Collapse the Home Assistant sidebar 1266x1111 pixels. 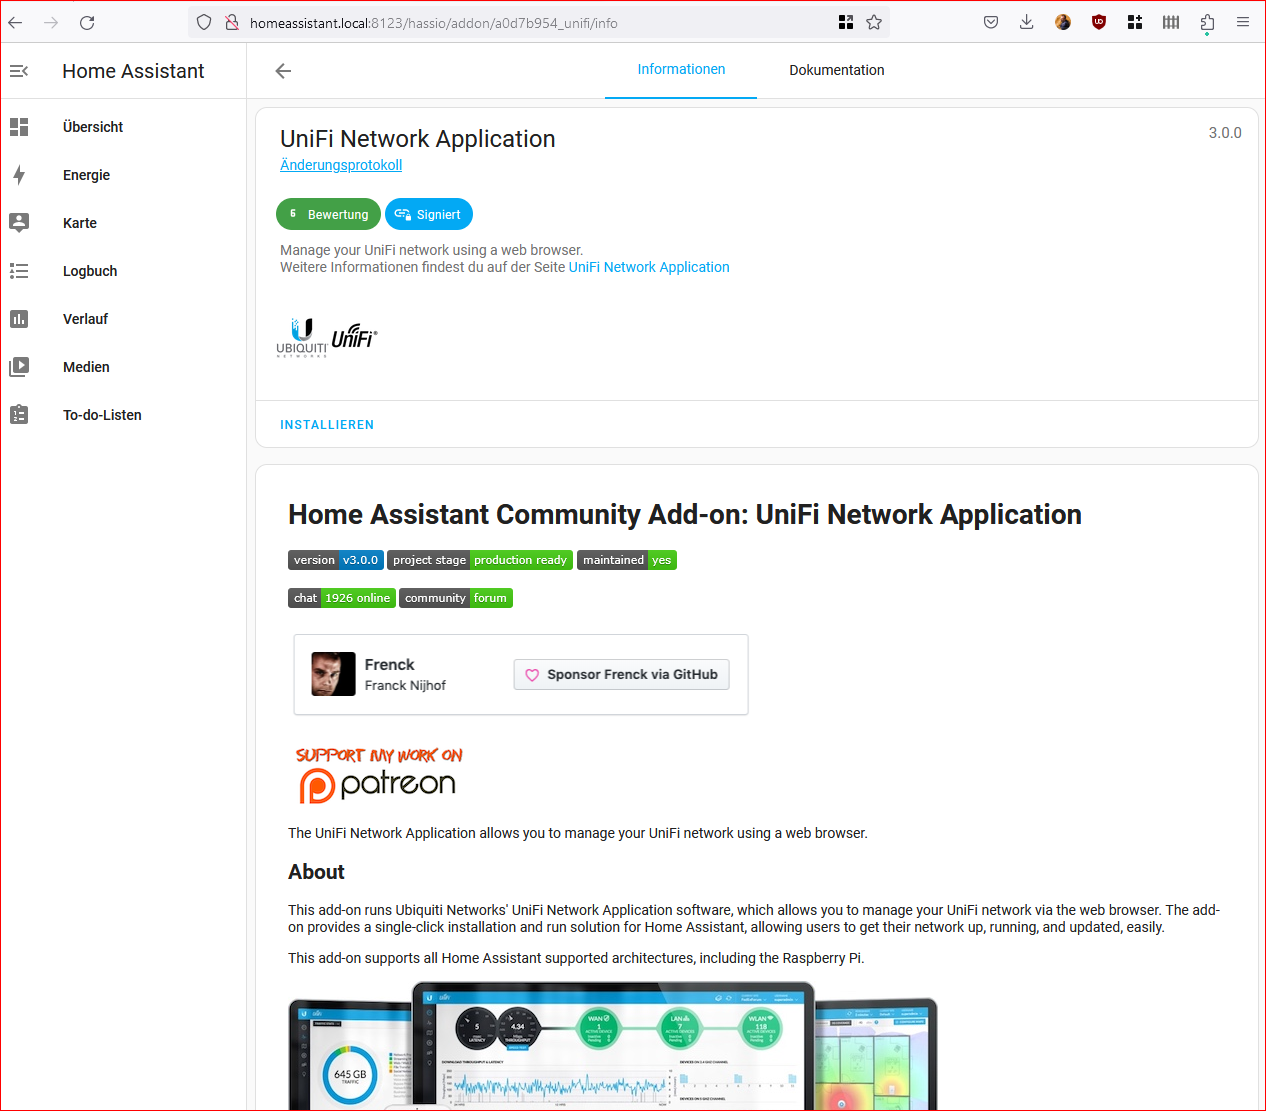[x=19, y=71]
